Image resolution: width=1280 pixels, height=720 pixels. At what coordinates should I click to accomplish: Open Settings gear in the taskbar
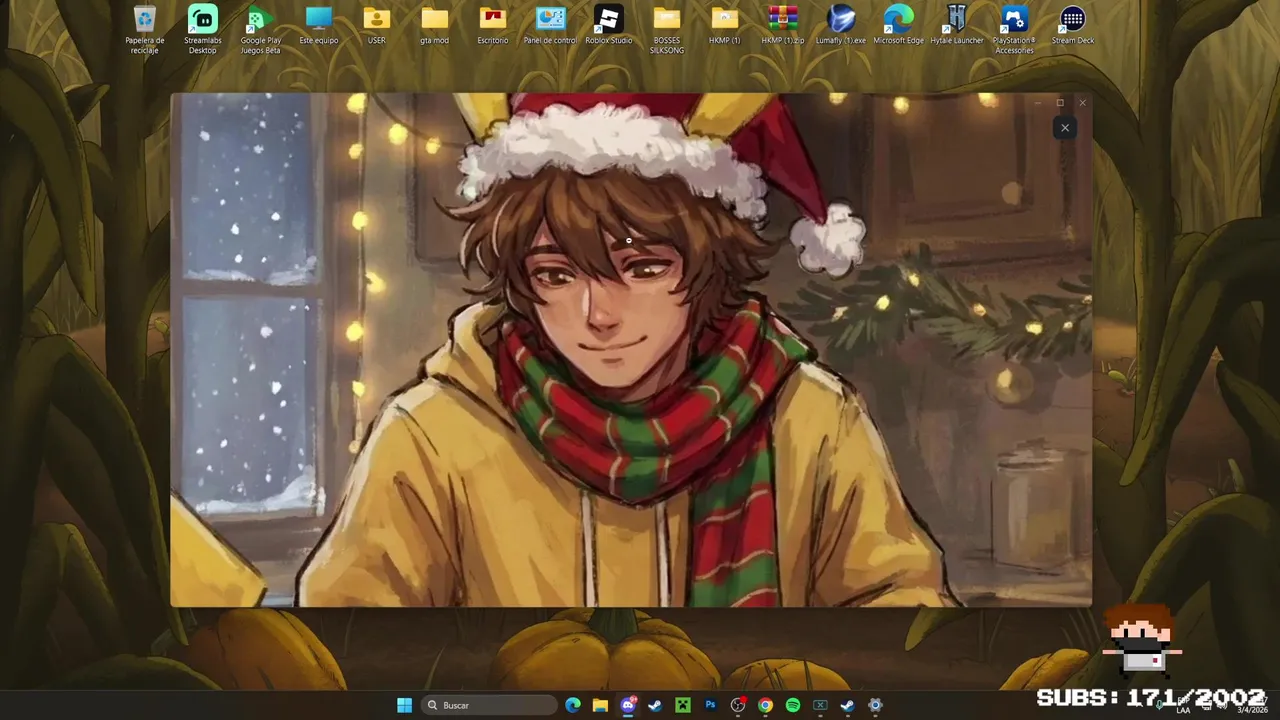click(x=875, y=705)
